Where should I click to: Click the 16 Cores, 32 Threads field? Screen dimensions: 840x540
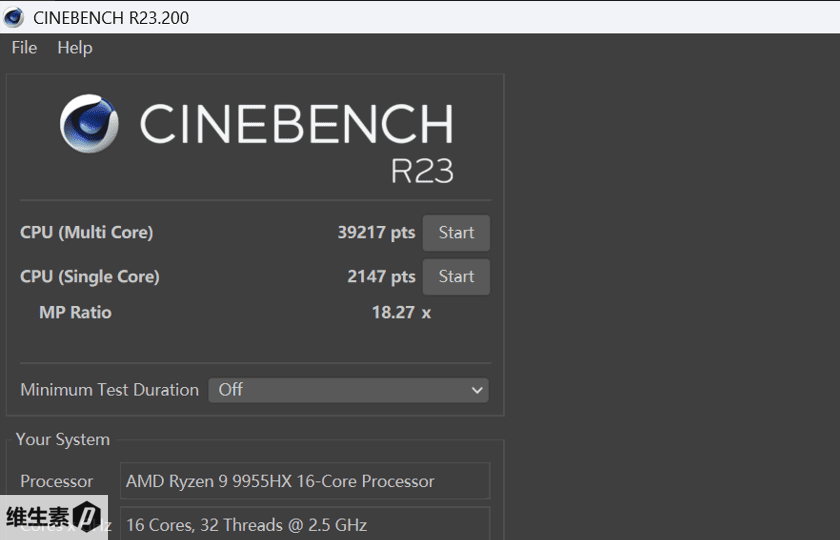click(305, 524)
